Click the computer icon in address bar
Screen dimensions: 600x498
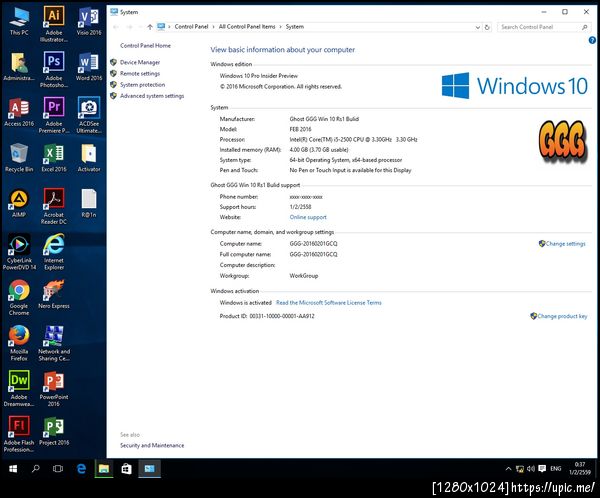(161, 26)
